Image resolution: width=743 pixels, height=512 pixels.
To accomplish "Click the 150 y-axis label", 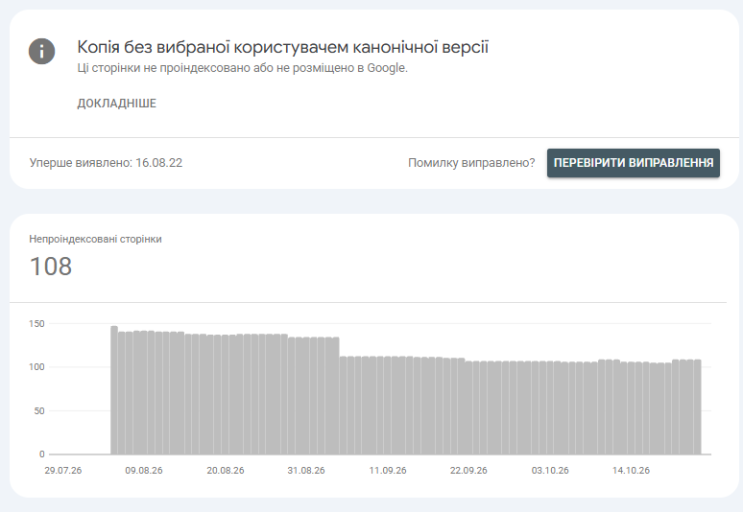I will pos(36,324).
